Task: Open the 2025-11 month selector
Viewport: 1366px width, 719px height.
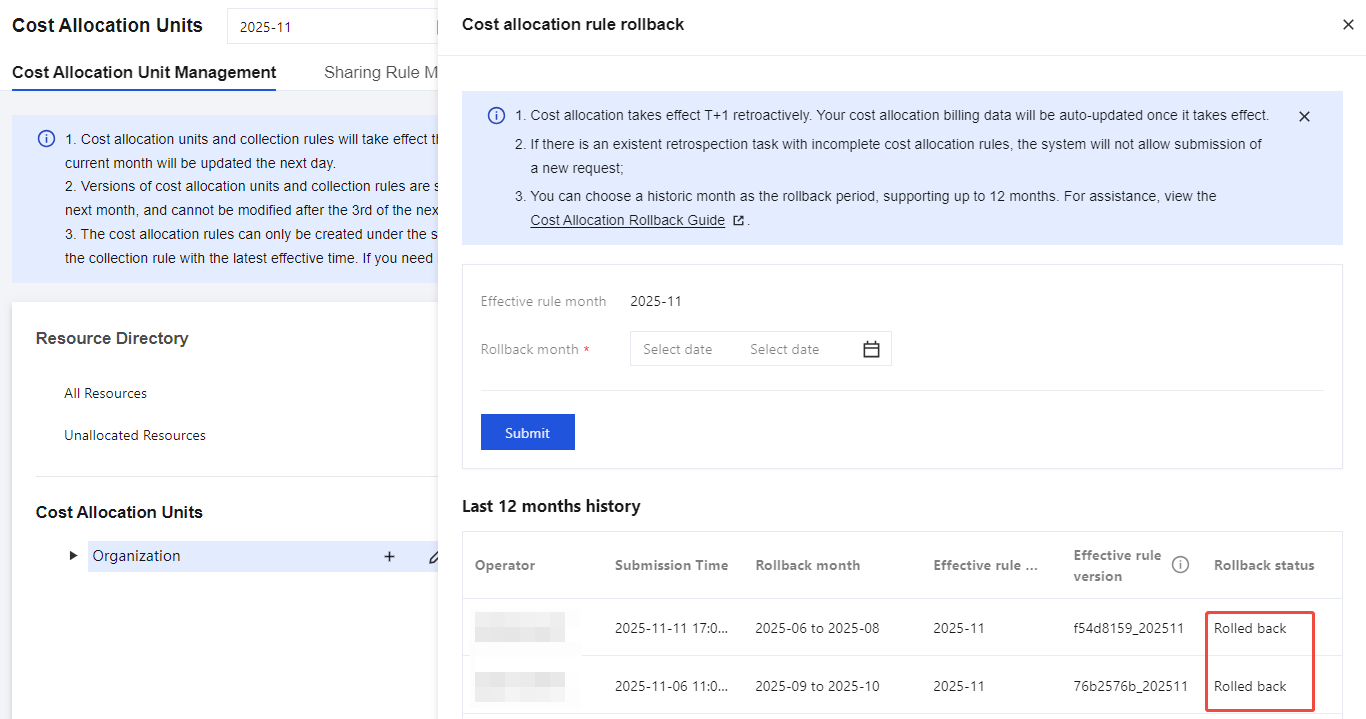Action: pos(330,27)
